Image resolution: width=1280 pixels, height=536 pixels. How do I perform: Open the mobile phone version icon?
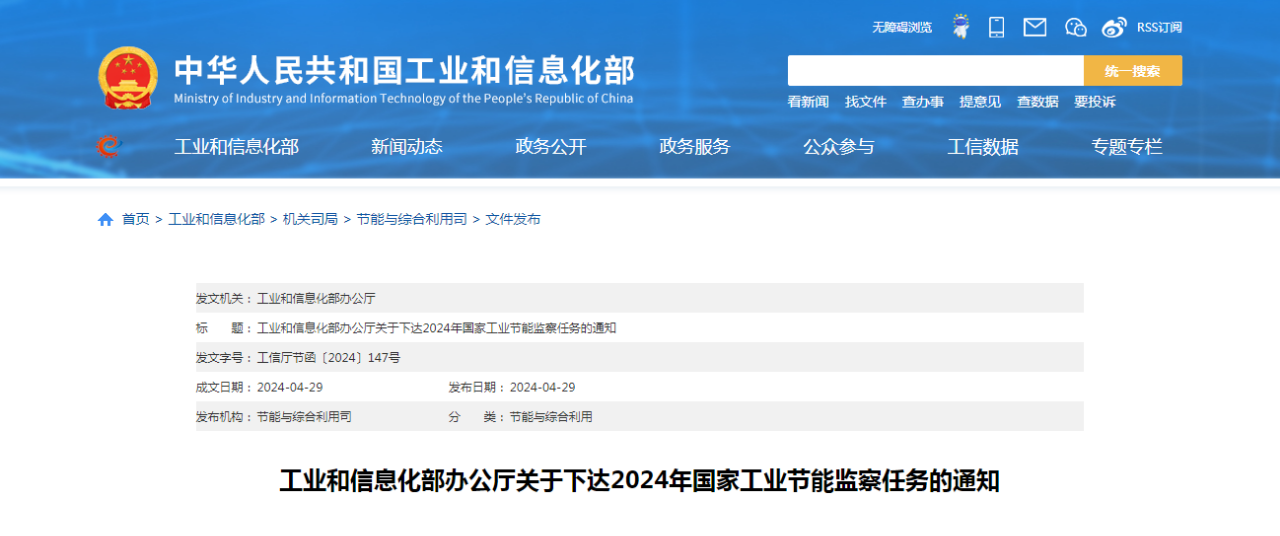pos(996,27)
